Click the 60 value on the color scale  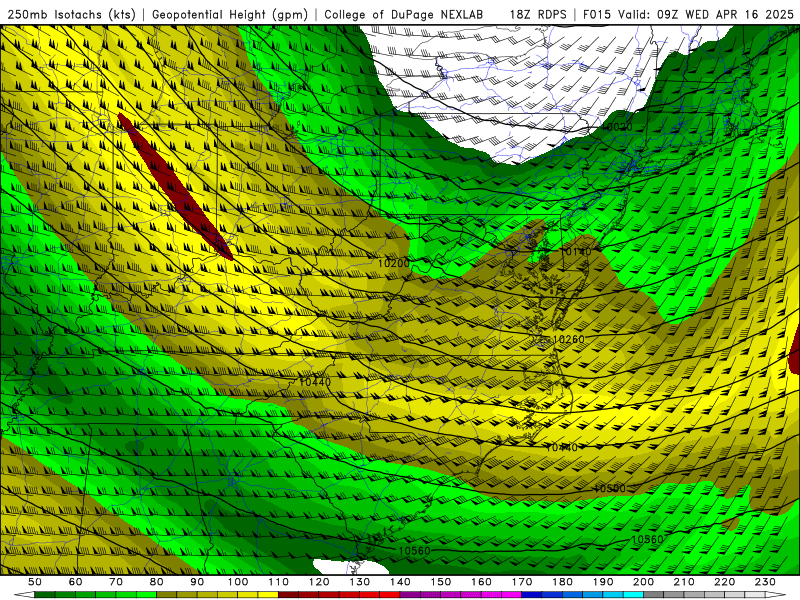pos(76,582)
